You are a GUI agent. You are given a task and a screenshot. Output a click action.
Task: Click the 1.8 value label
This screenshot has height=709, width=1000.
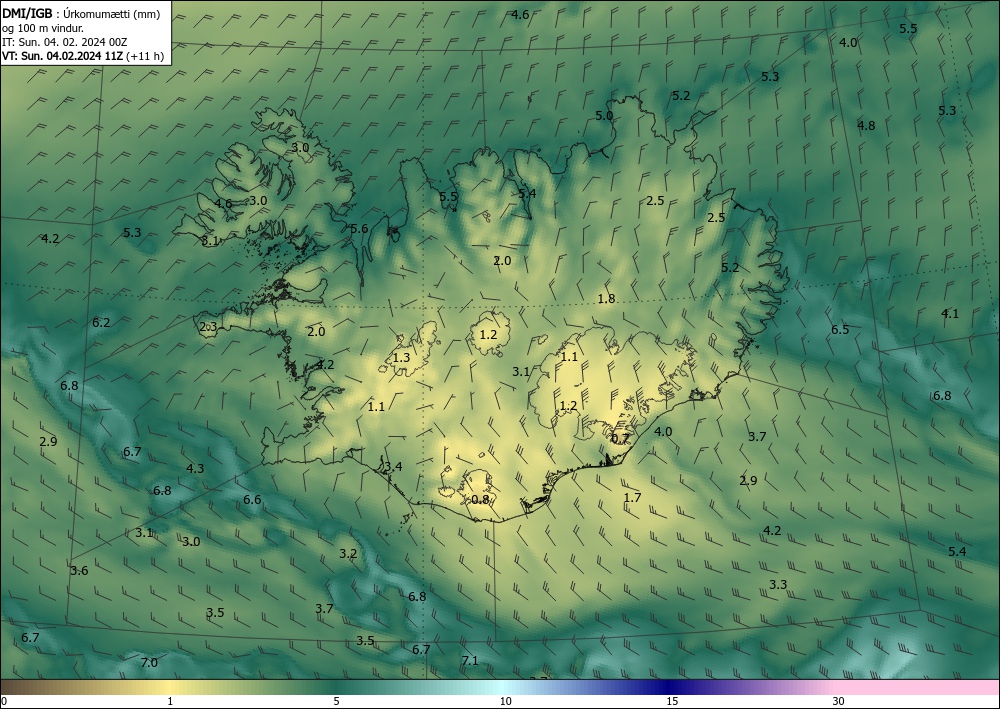click(x=606, y=298)
